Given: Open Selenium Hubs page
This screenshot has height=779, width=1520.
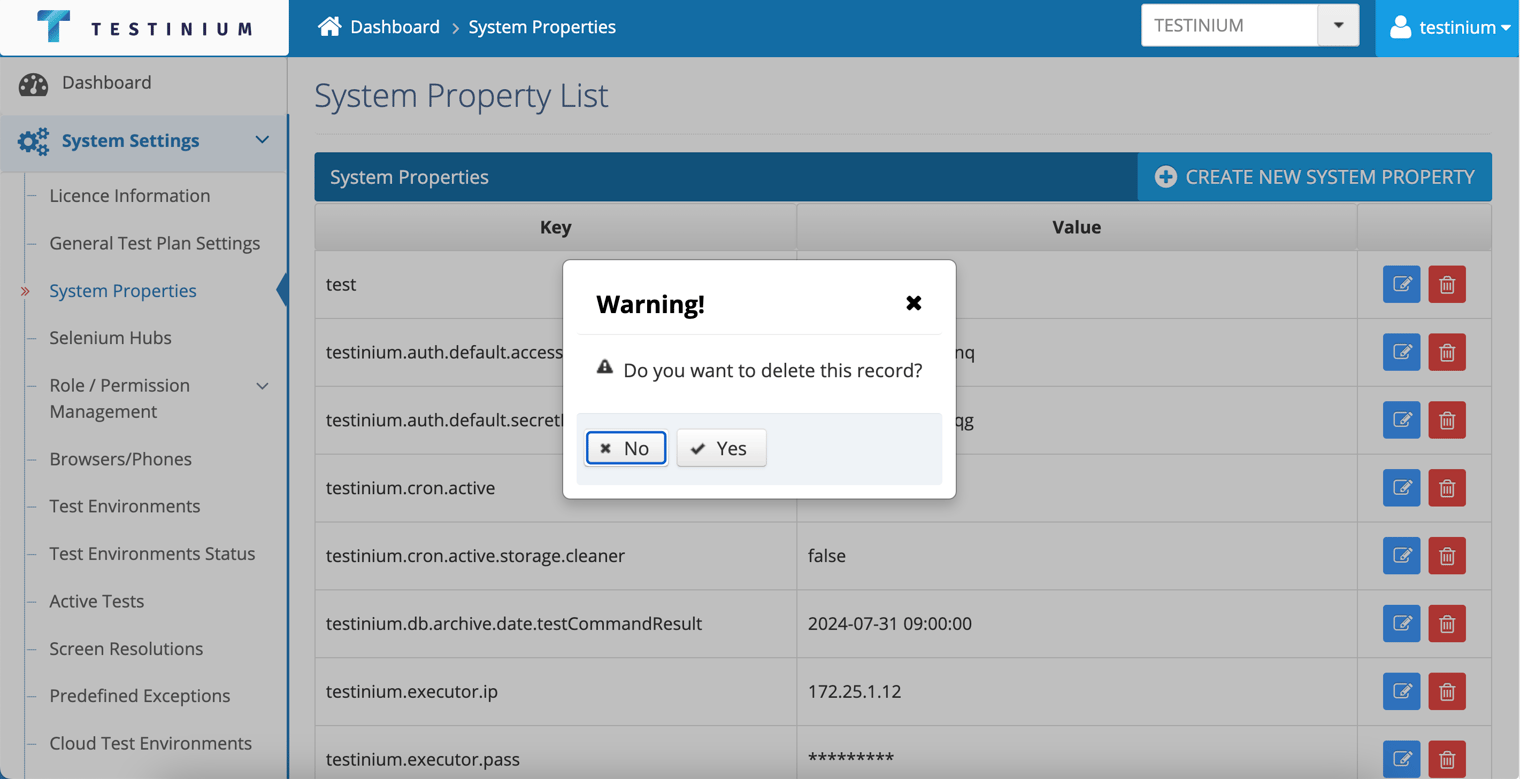Looking at the screenshot, I should 110,338.
